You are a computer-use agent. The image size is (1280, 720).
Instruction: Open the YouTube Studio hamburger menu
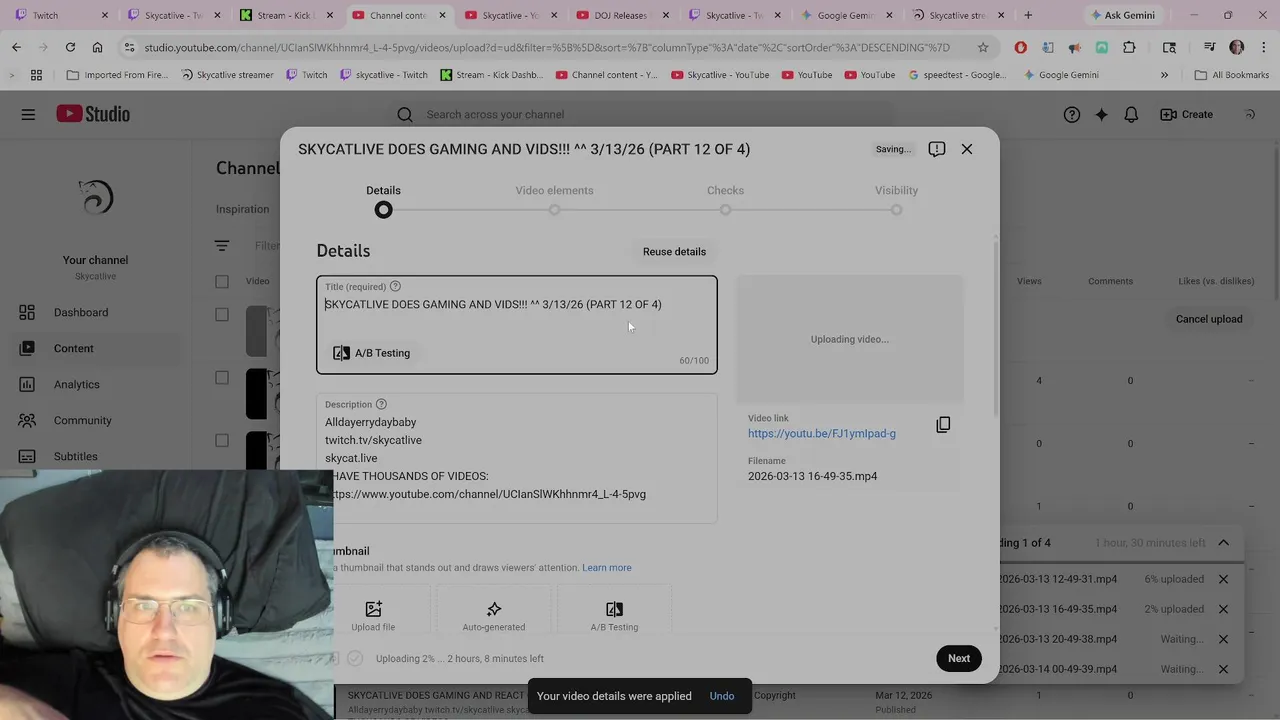coord(28,114)
